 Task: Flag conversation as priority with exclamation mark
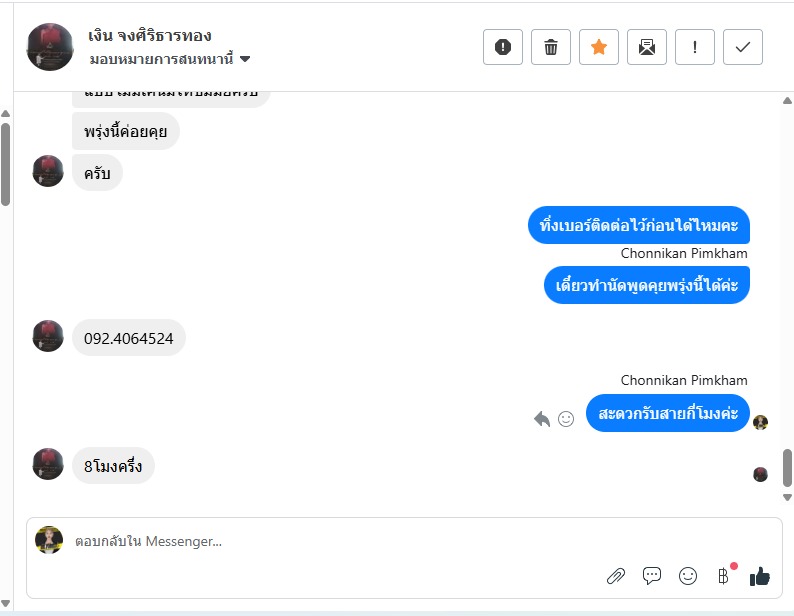click(x=694, y=47)
